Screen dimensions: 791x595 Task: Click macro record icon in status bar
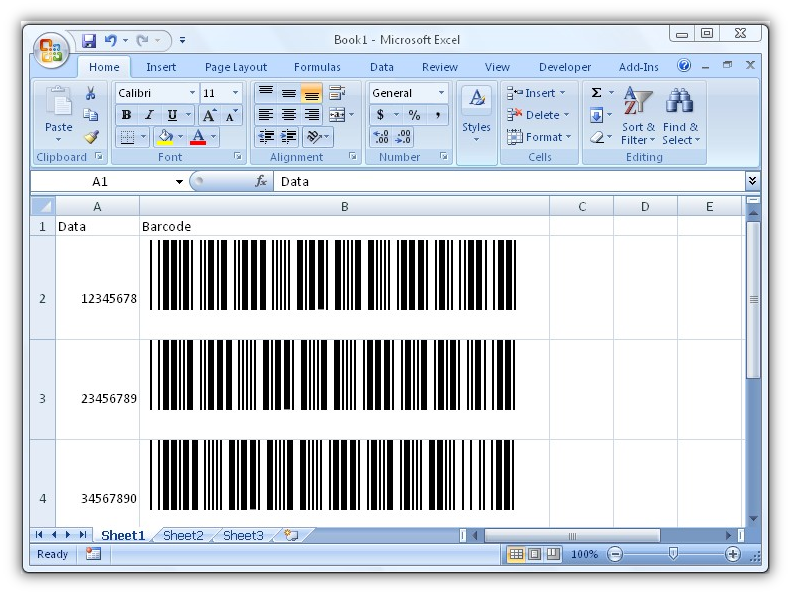93,554
